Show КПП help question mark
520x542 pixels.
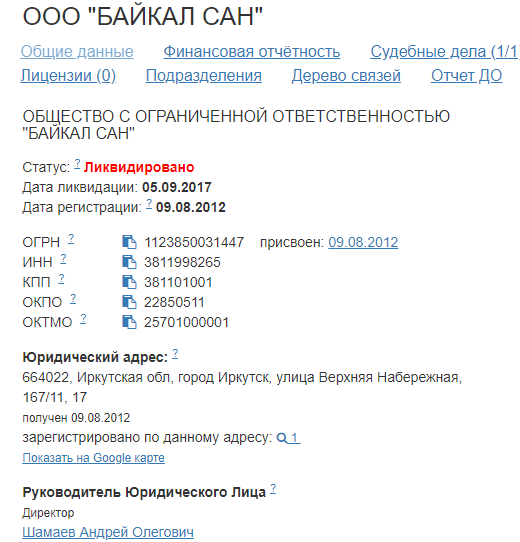[x=61, y=279]
